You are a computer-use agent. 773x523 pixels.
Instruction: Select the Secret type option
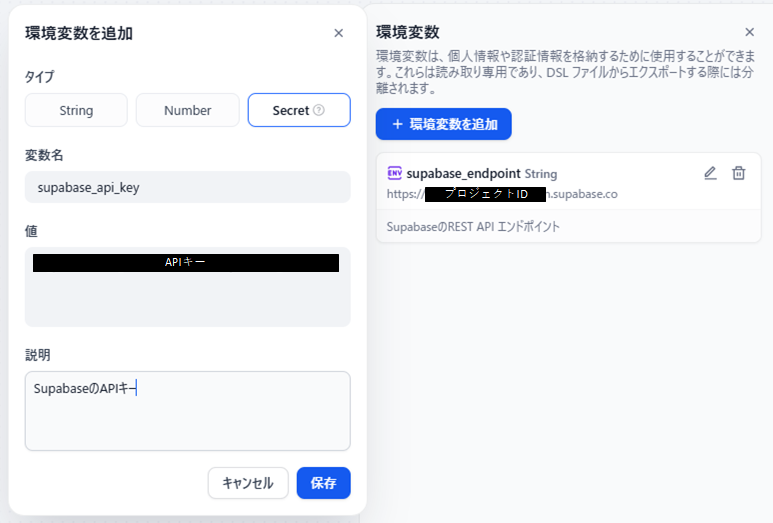tap(291, 110)
